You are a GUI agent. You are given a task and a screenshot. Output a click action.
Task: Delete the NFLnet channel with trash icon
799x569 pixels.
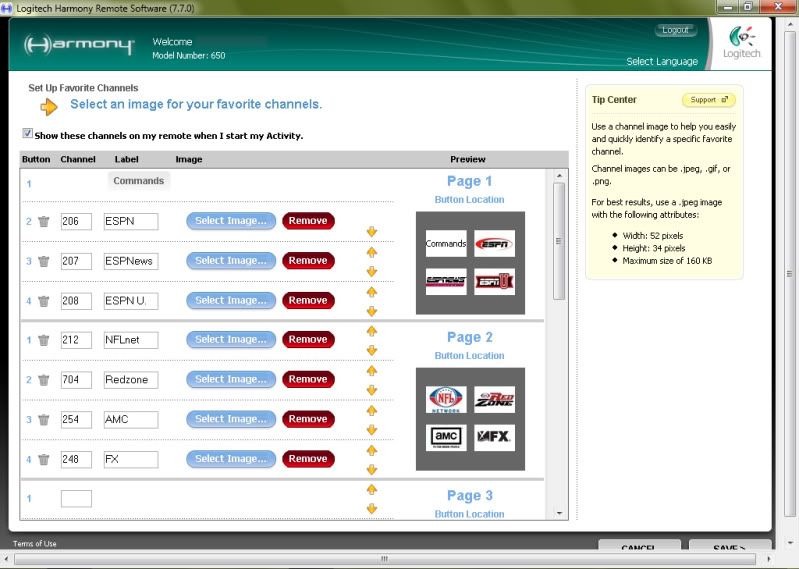point(44,340)
